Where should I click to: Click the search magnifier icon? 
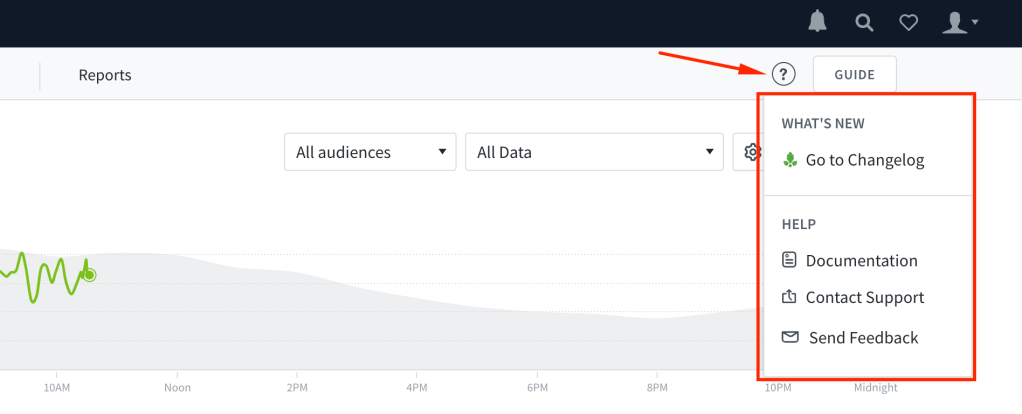(x=864, y=23)
